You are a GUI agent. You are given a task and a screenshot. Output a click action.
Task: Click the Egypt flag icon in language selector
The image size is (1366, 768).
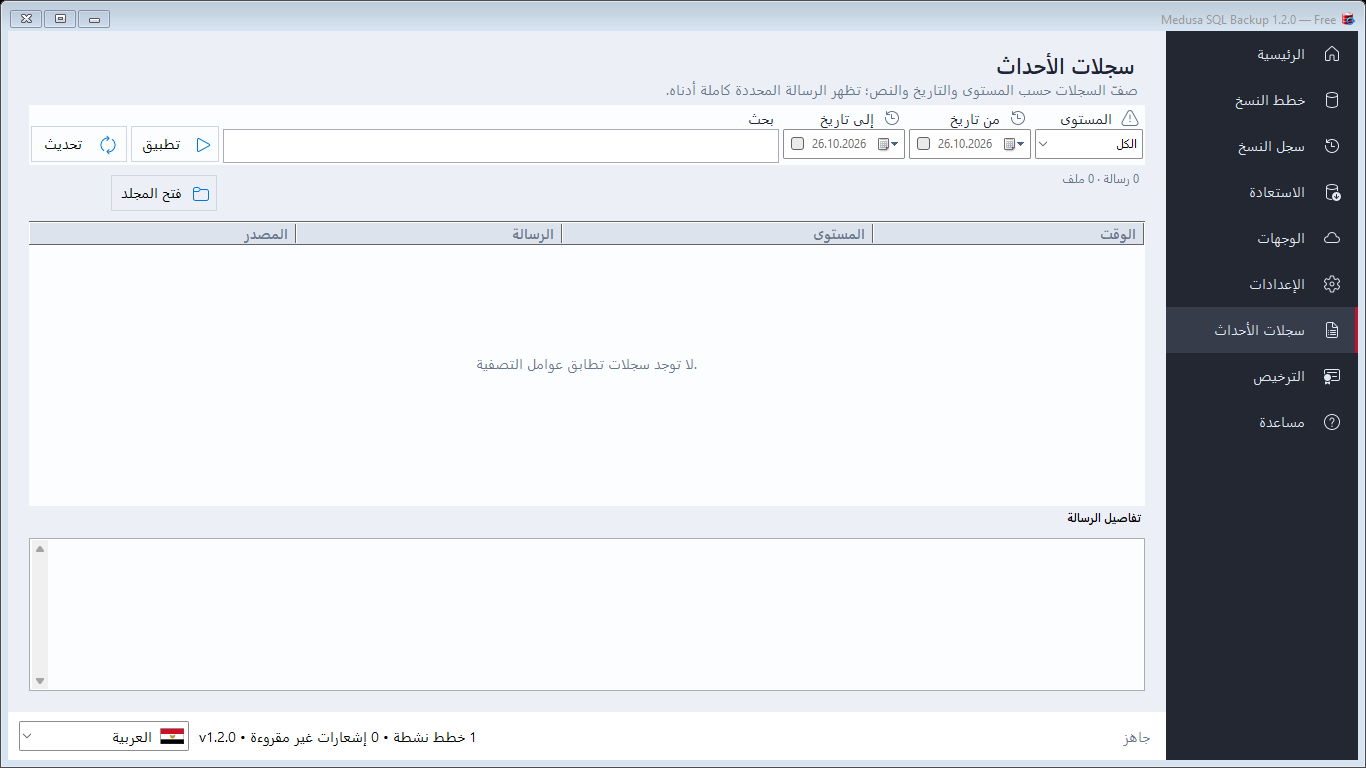pyautogui.click(x=172, y=737)
